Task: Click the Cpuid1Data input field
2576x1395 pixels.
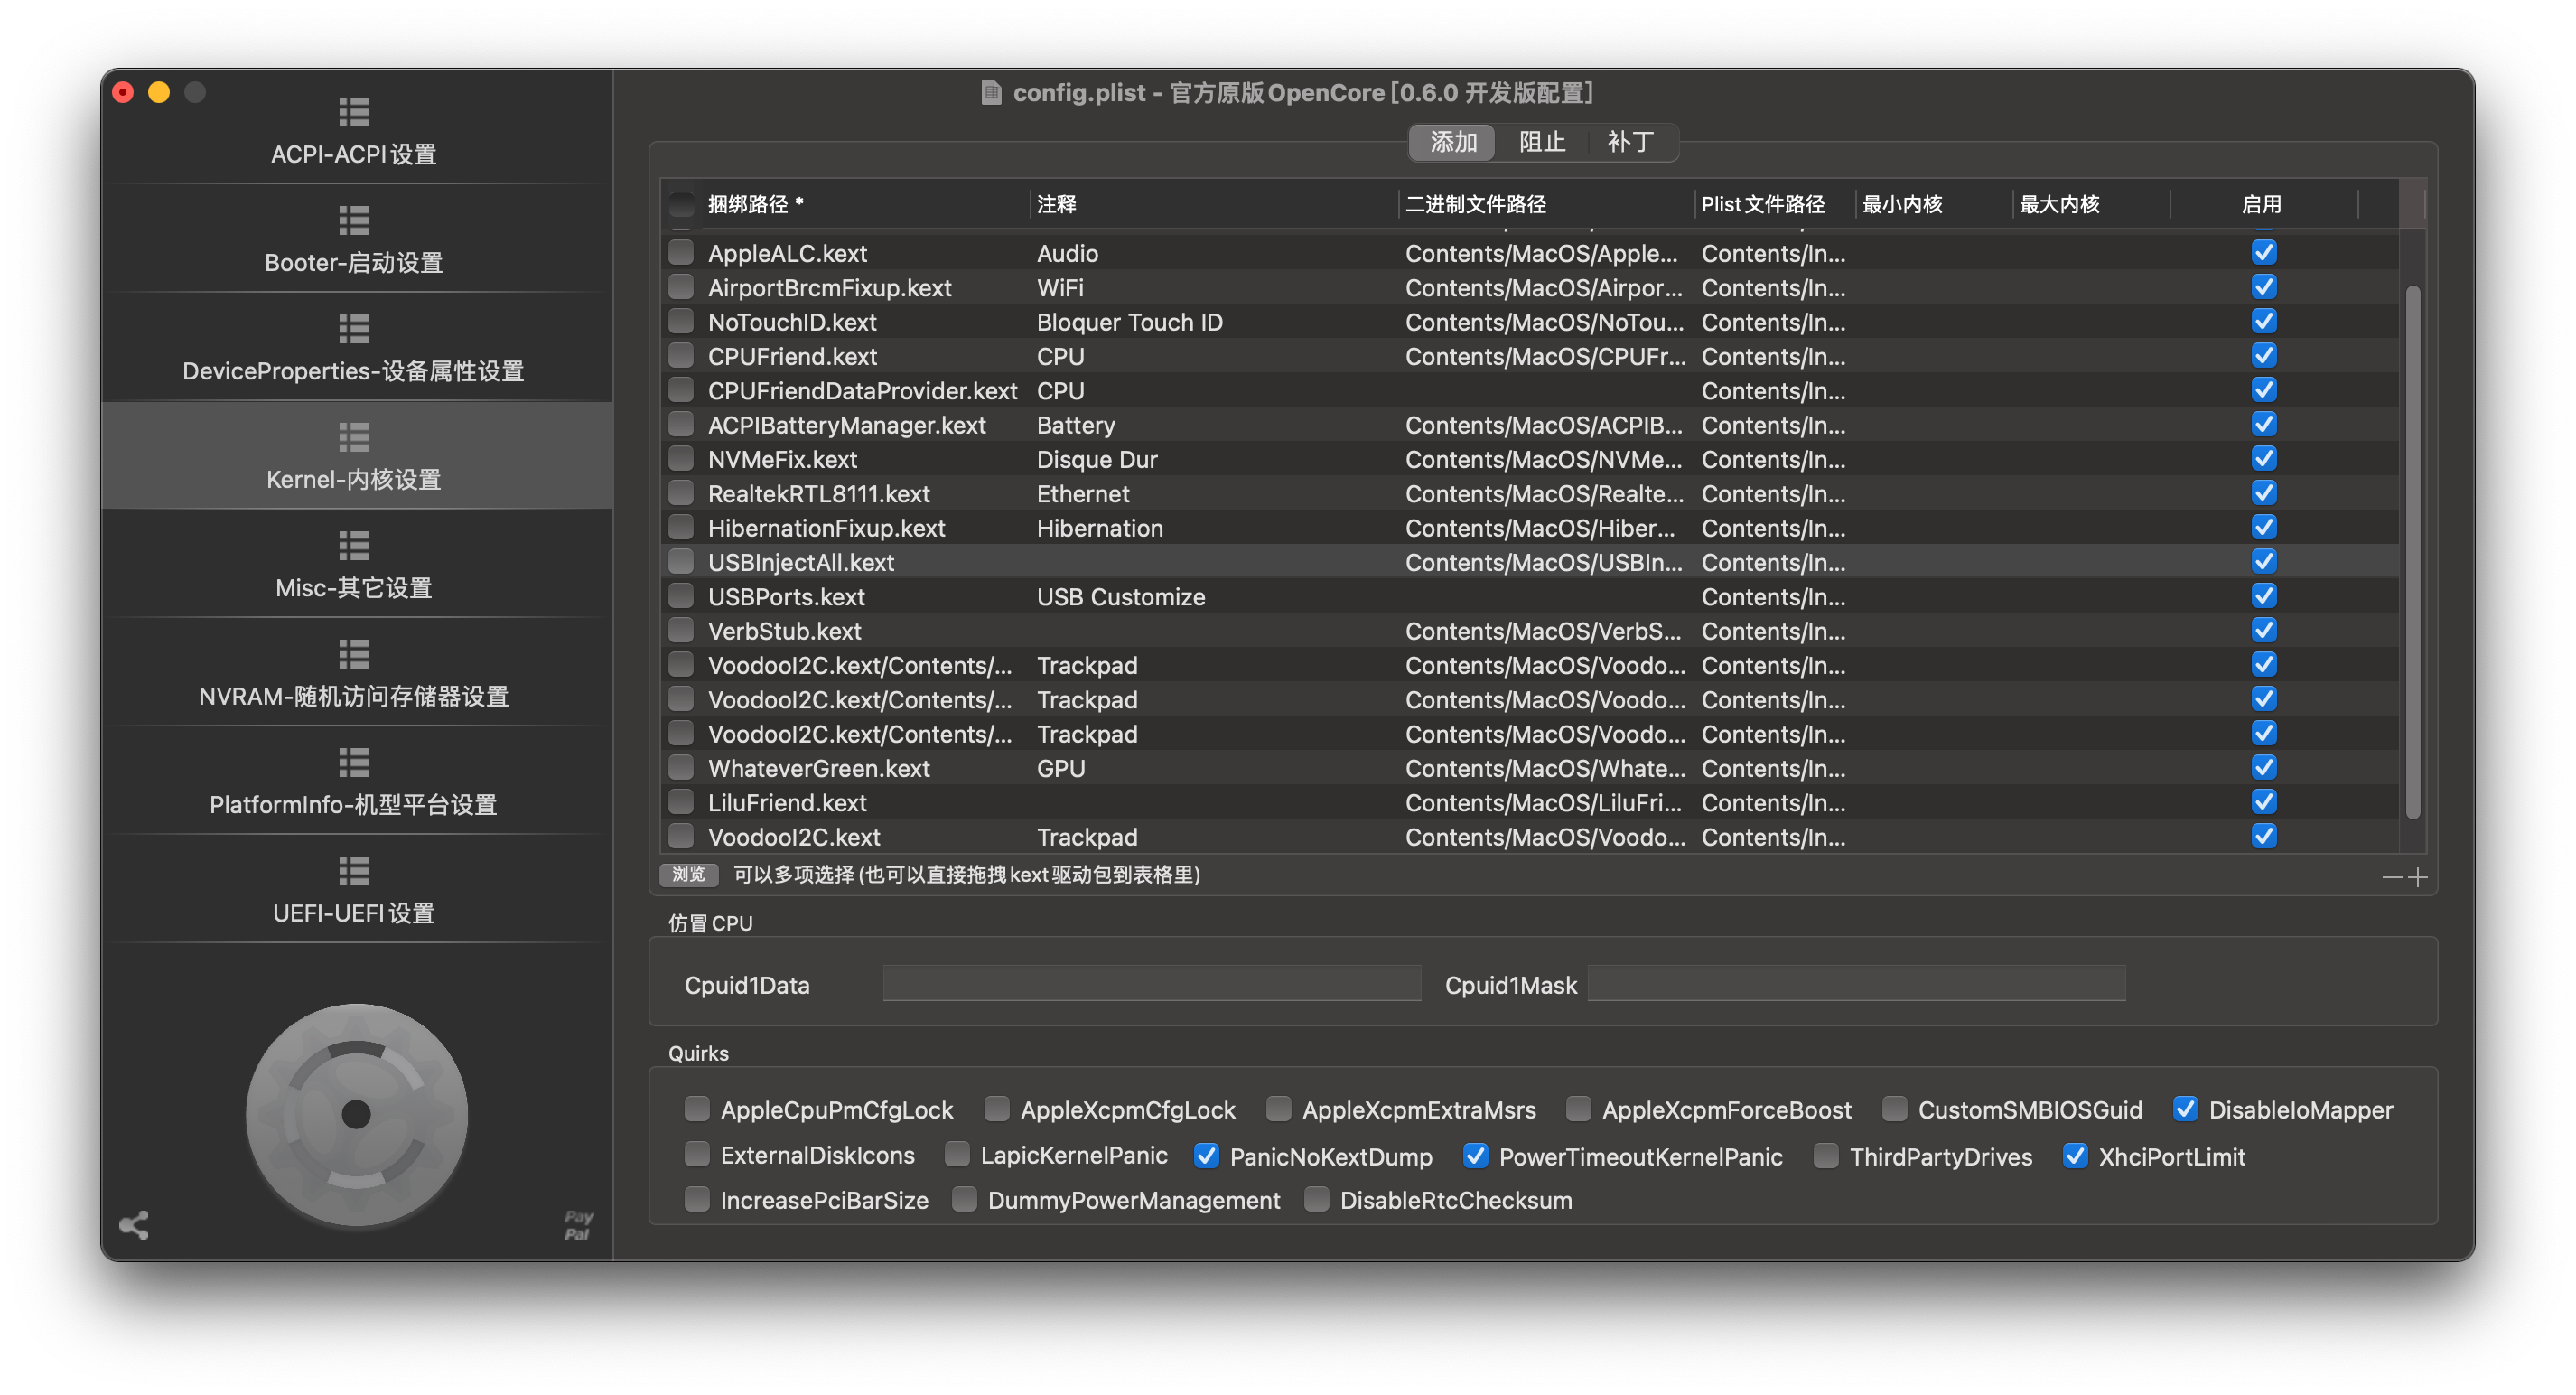Action: pyautogui.click(x=1151, y=984)
